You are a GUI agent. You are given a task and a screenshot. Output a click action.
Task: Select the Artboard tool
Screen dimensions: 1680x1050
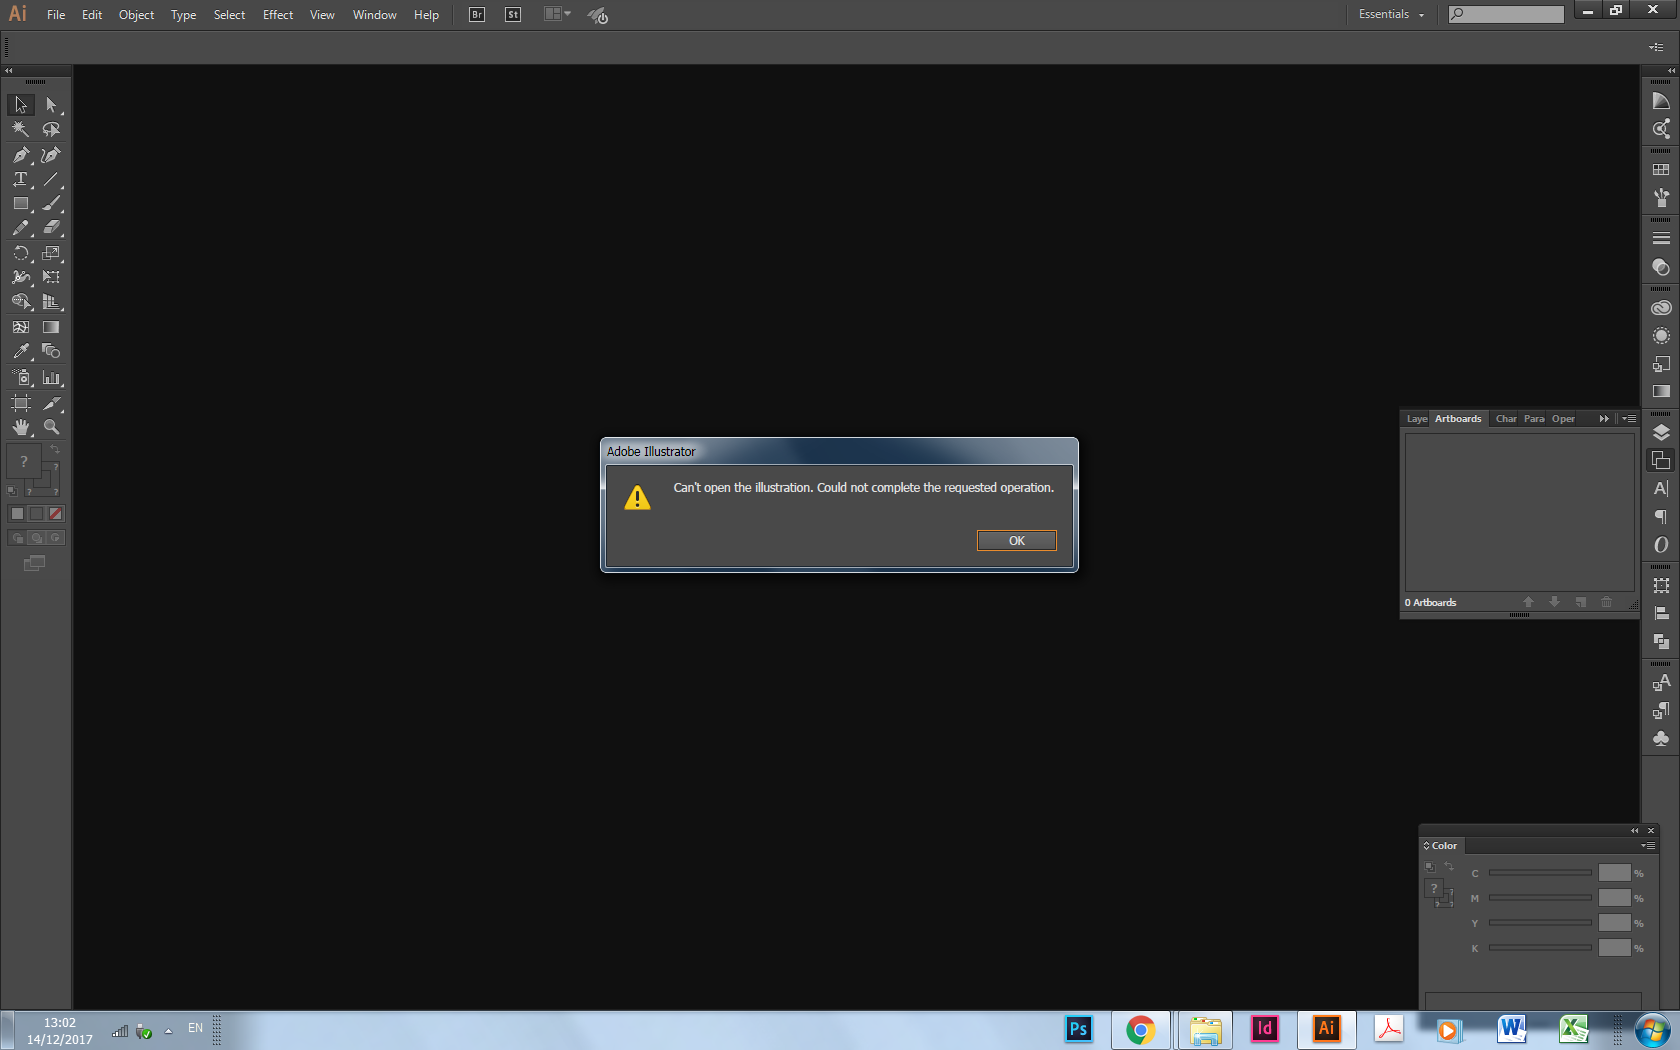coord(21,403)
